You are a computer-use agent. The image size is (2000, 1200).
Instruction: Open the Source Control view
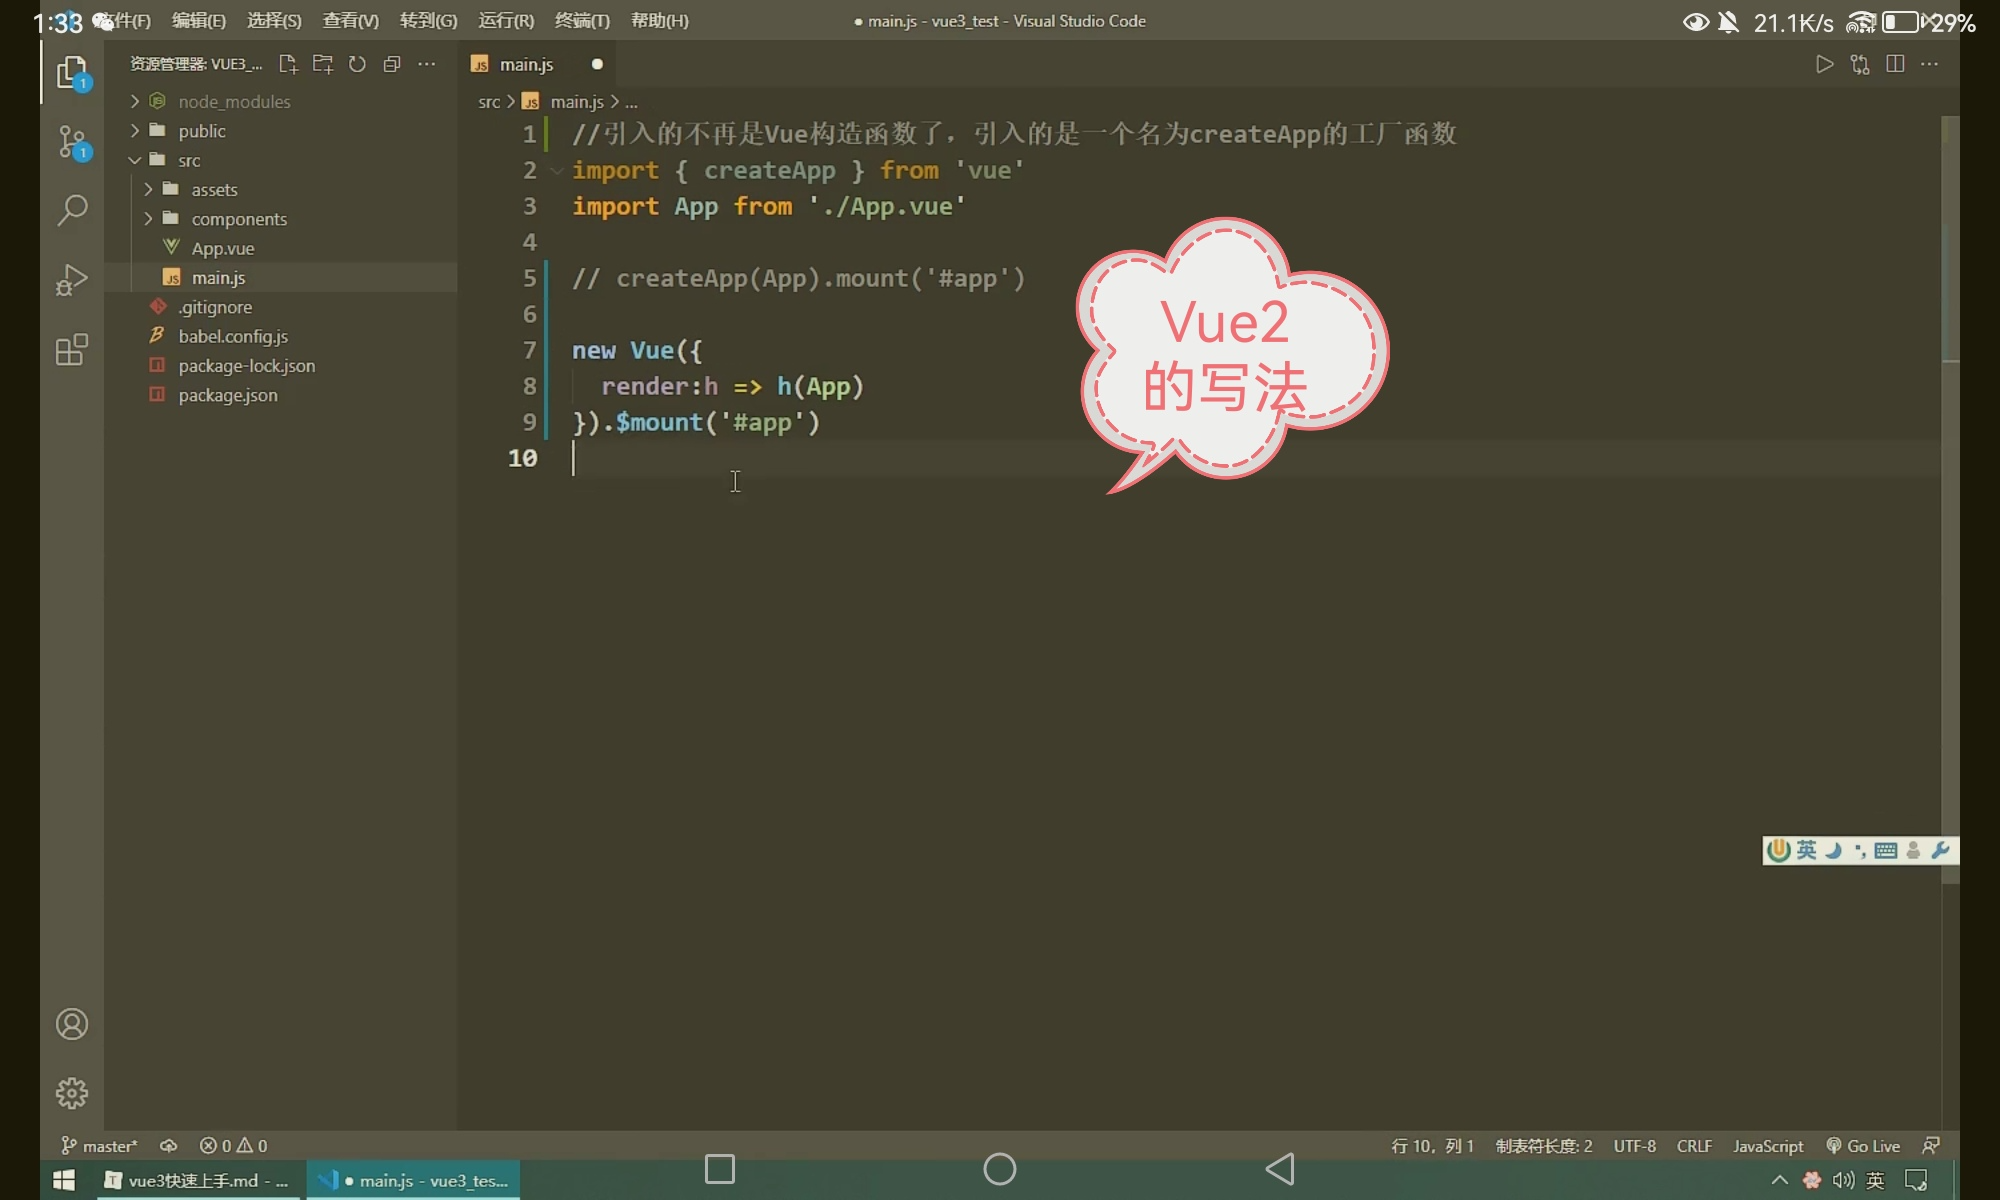click(x=72, y=142)
